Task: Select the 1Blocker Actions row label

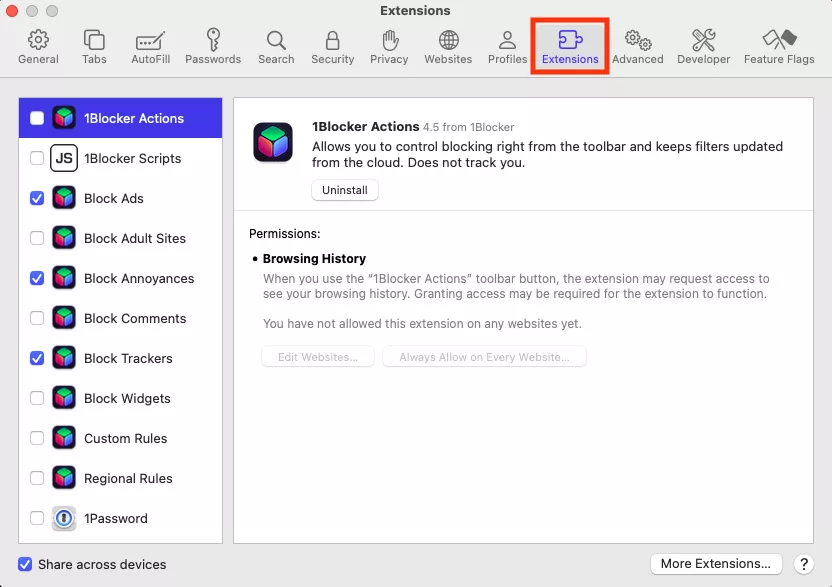Action: (x=134, y=118)
